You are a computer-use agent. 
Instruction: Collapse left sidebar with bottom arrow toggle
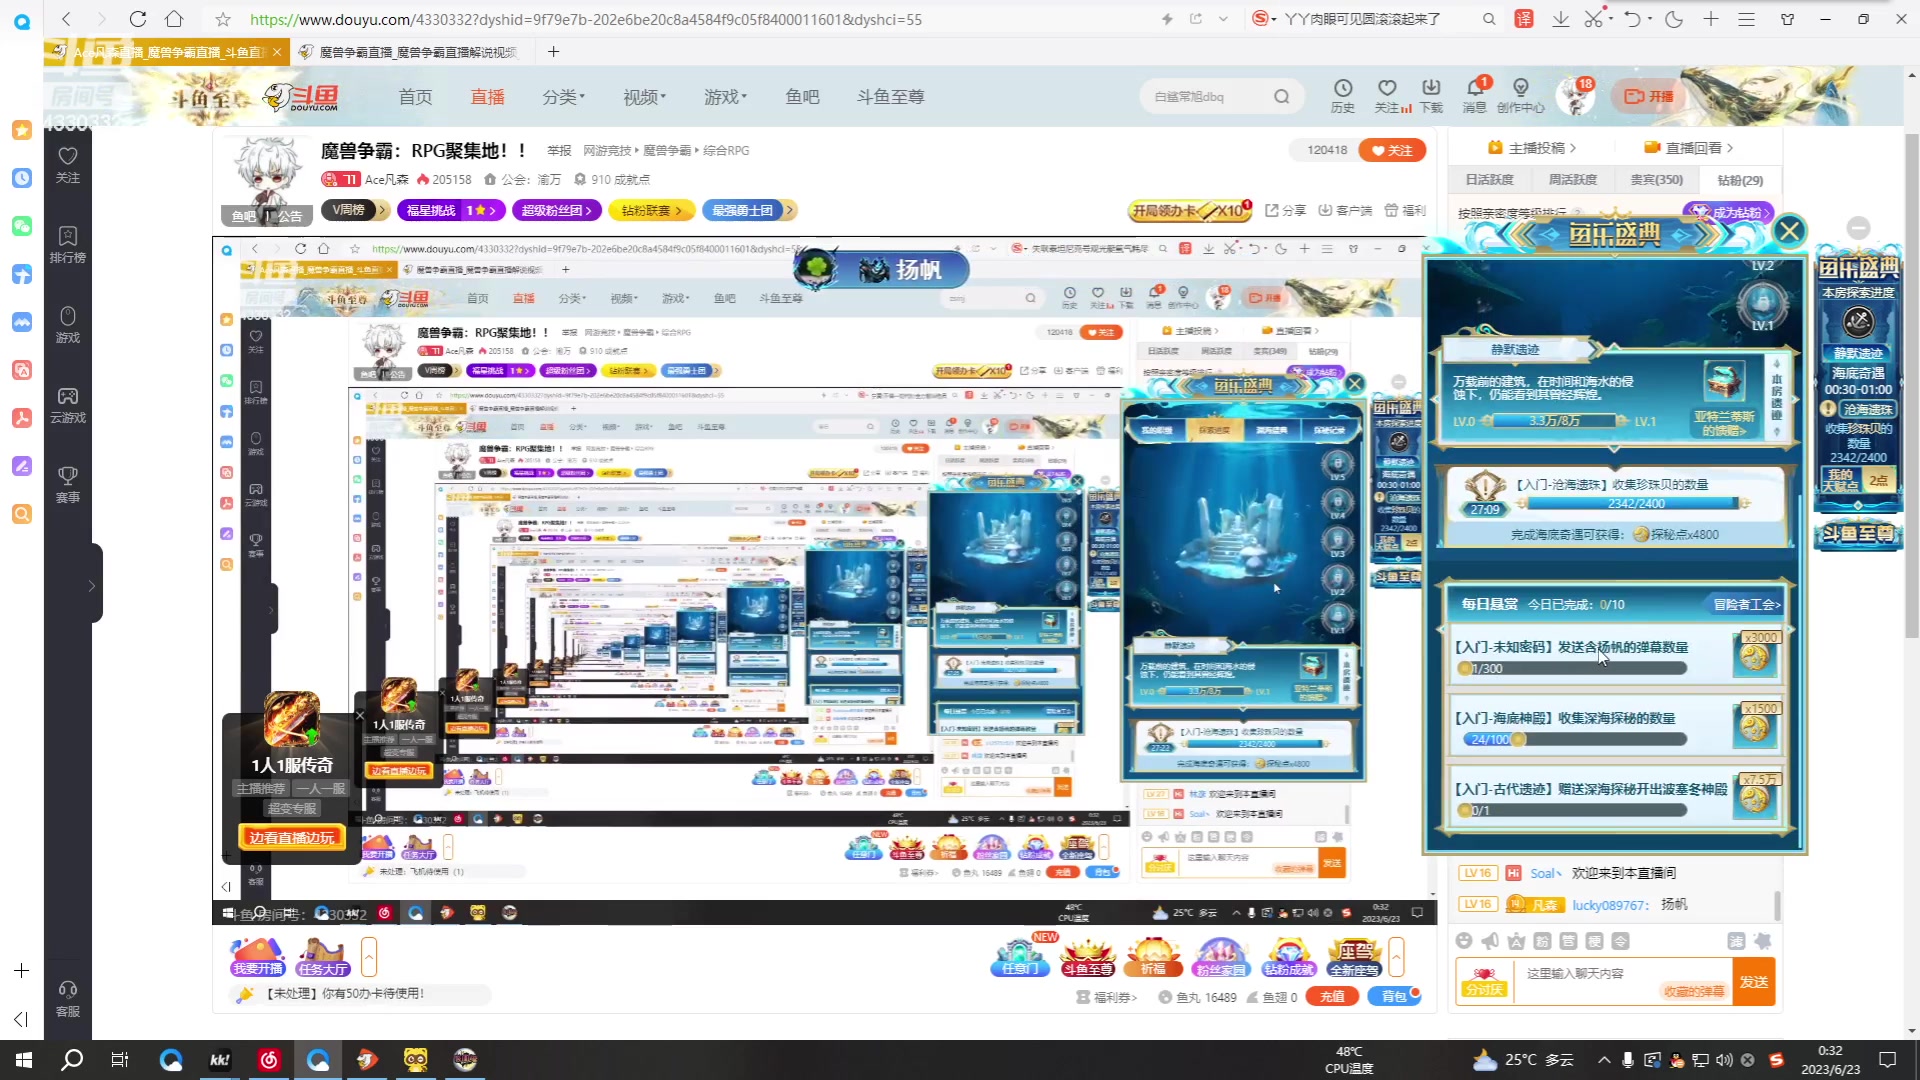click(x=21, y=1019)
